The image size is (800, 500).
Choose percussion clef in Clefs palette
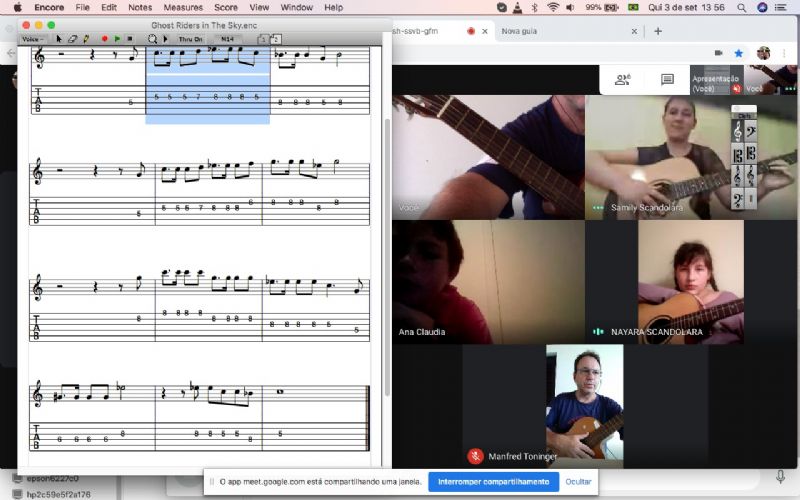point(751,198)
